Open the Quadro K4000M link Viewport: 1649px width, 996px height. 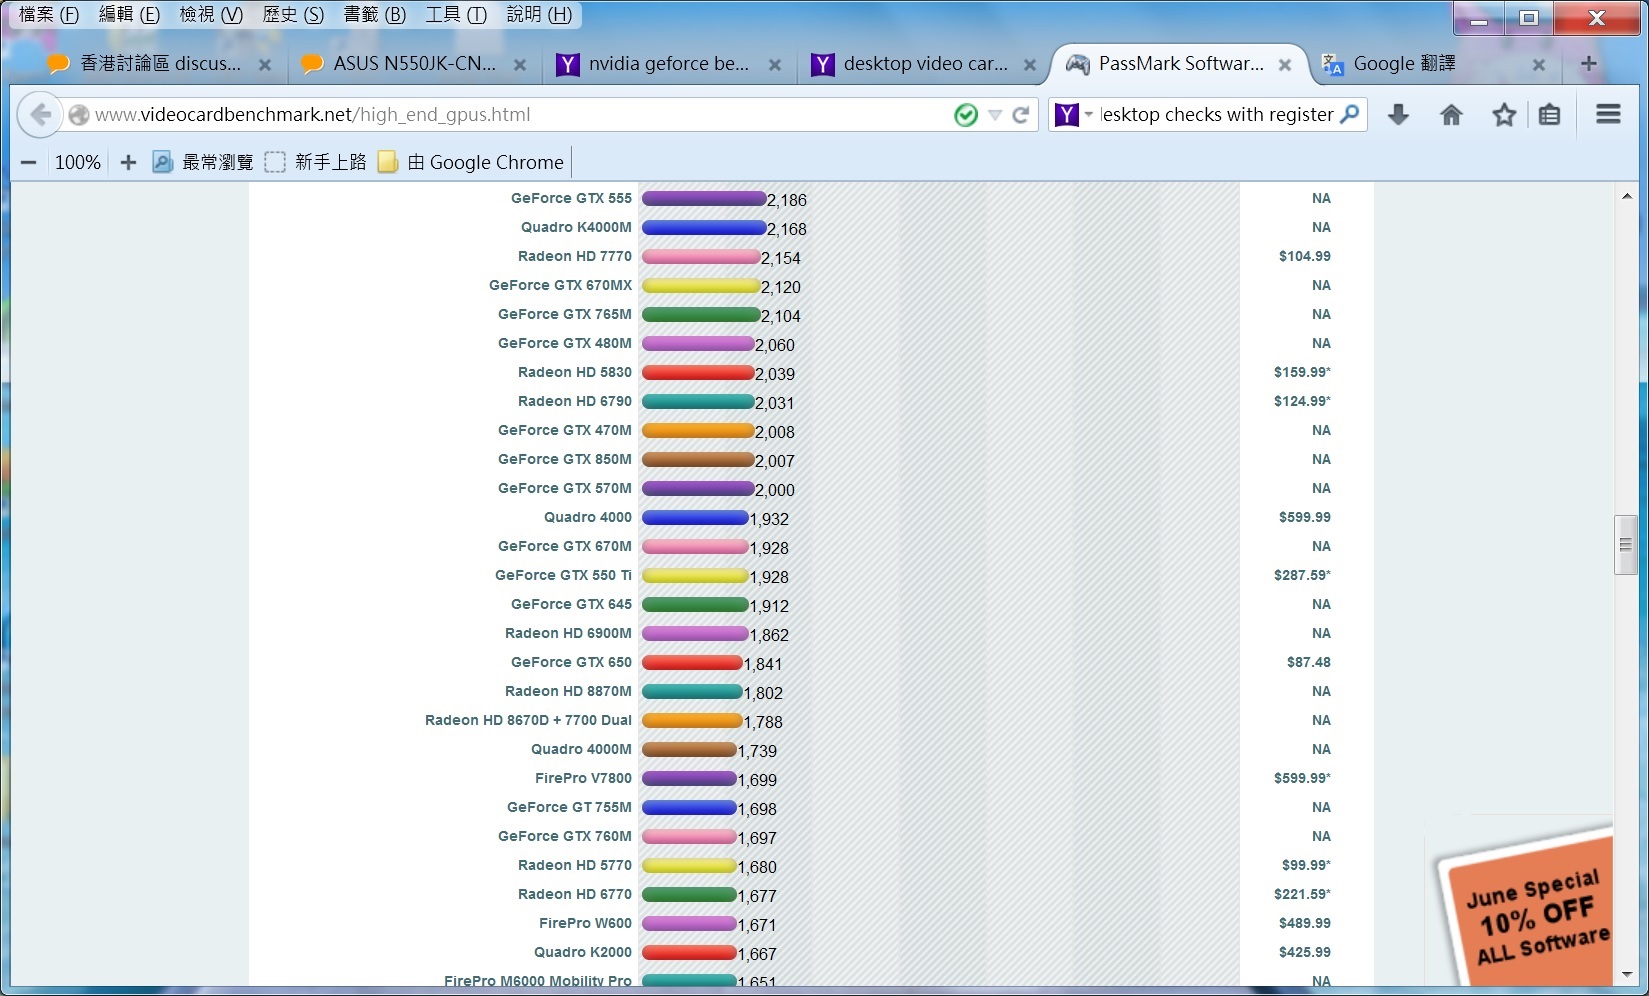pos(576,227)
